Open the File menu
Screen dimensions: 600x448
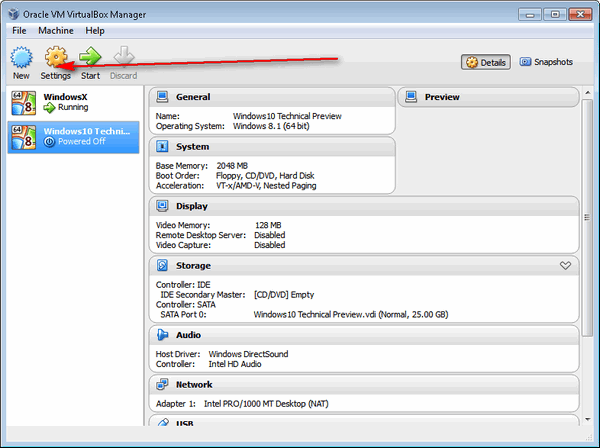[19, 31]
